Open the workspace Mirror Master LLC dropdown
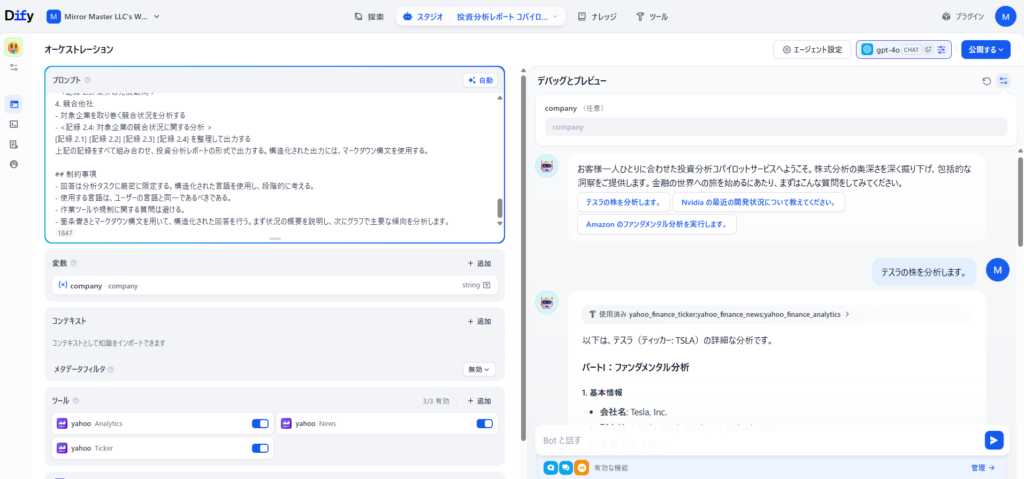 tap(103, 16)
